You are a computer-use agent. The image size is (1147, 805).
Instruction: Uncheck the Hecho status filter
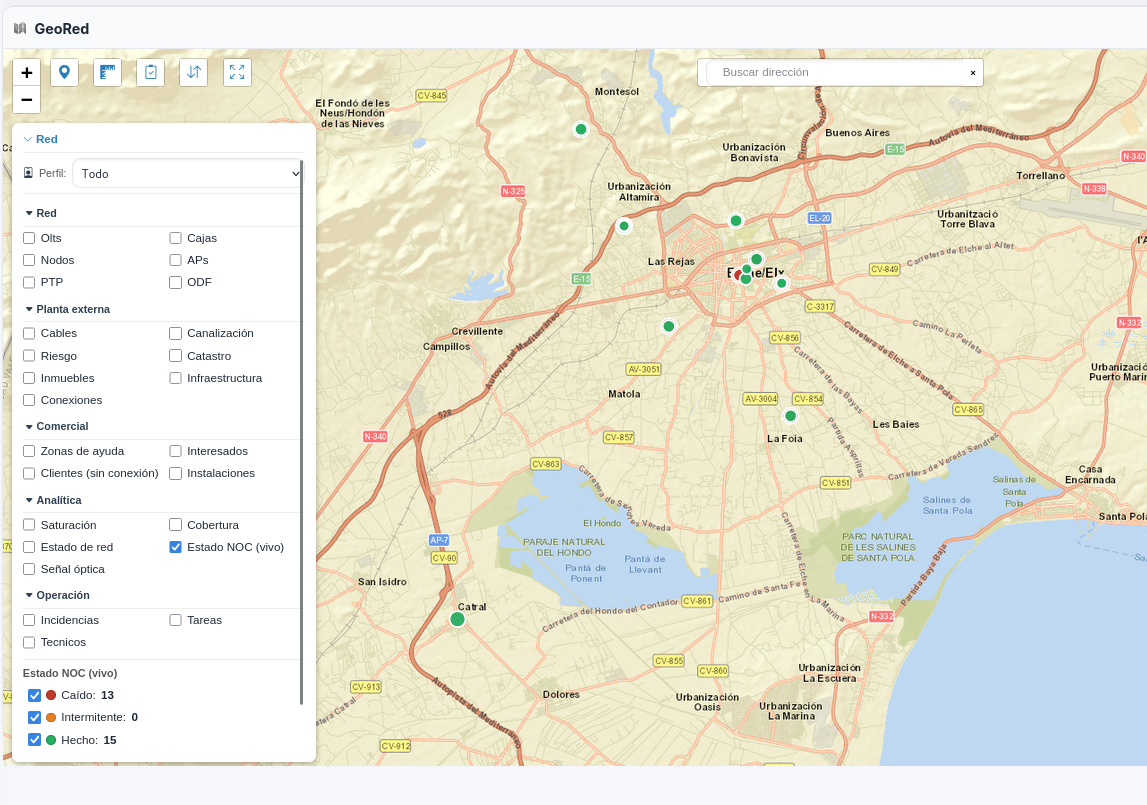[34, 740]
